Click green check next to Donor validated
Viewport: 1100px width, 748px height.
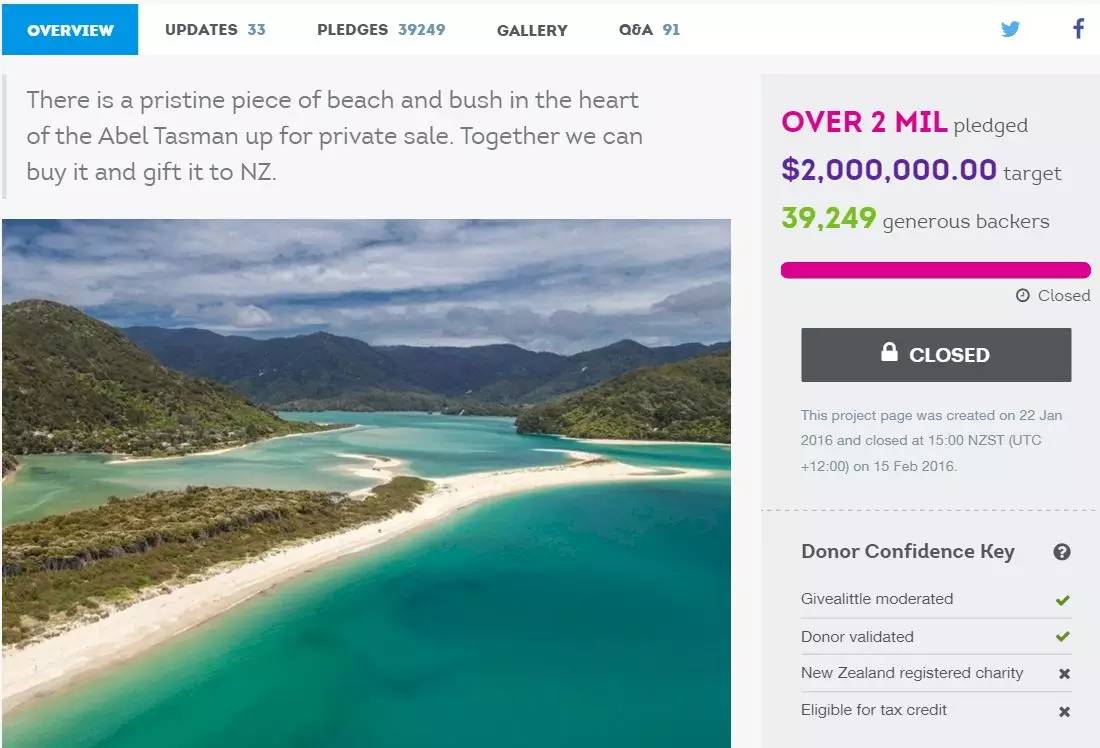pyautogui.click(x=1063, y=636)
